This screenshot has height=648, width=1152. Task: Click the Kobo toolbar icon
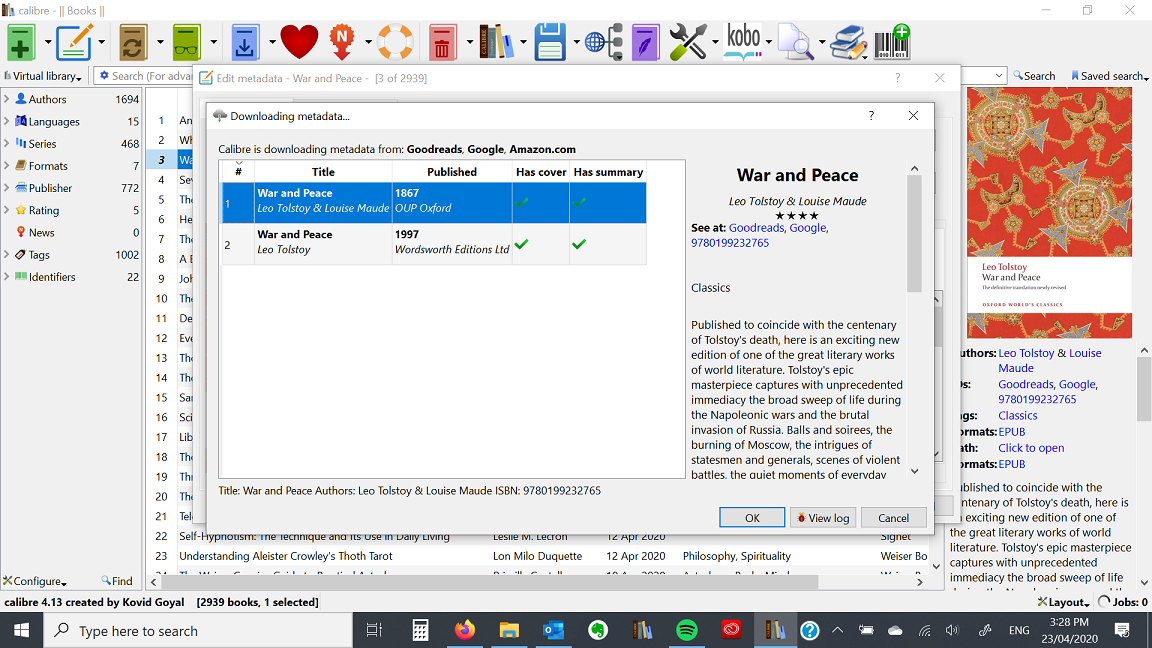tap(743, 42)
